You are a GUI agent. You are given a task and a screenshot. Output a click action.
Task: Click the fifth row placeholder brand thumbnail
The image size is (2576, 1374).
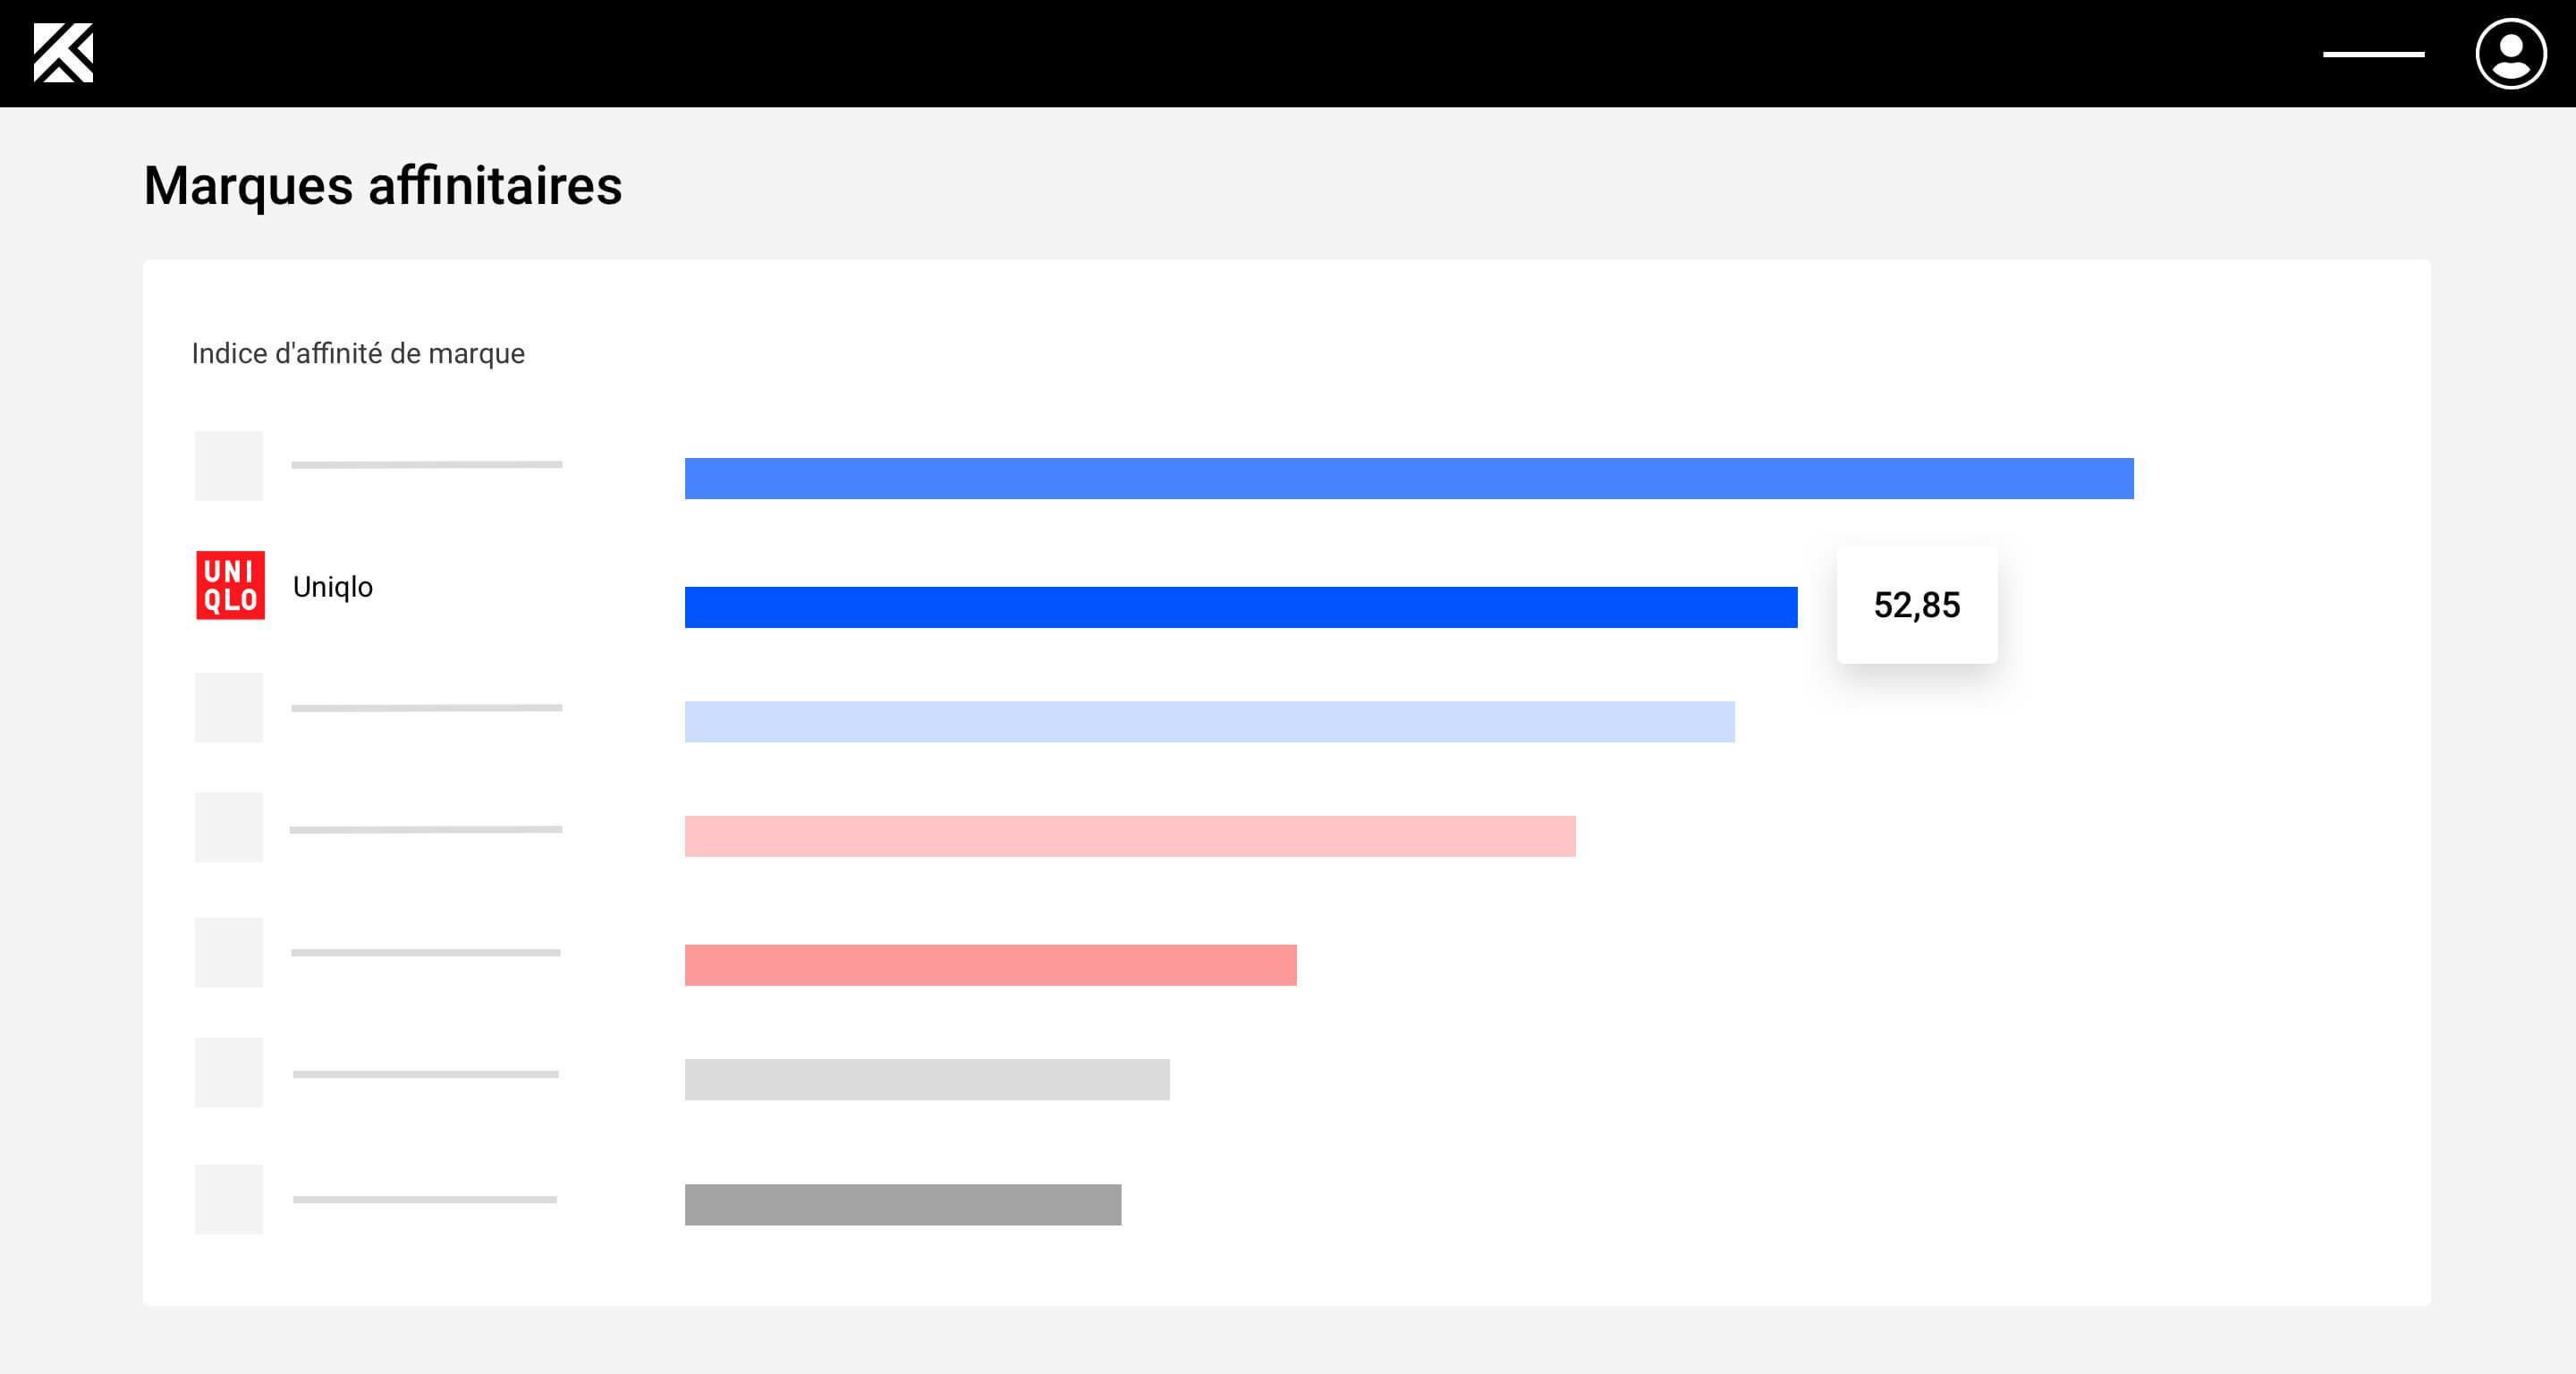[229, 953]
